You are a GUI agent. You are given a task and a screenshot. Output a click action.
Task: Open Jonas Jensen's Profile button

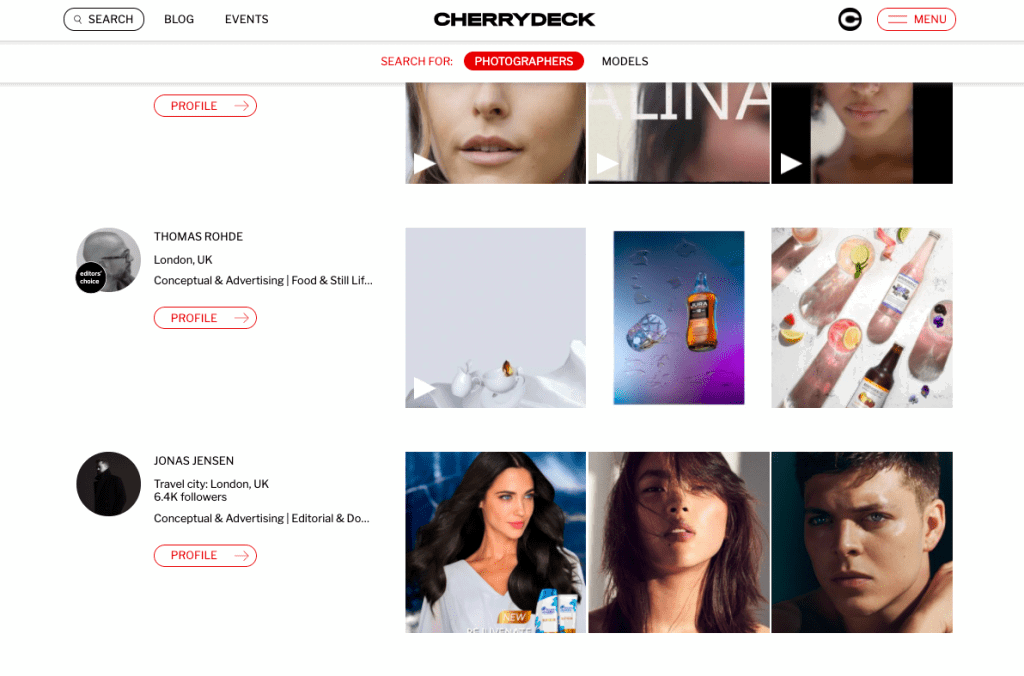click(205, 555)
